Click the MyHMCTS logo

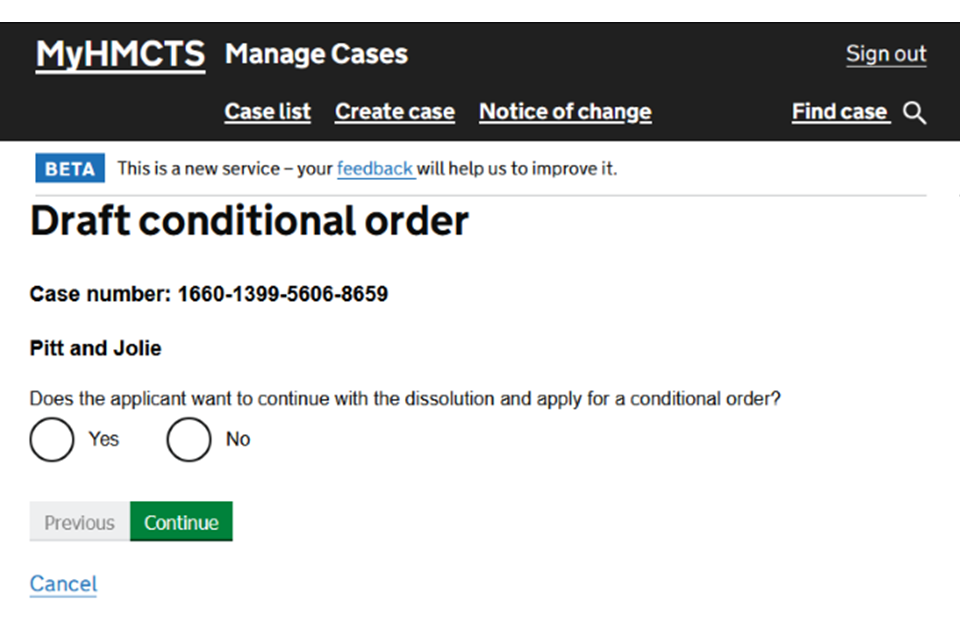[x=120, y=54]
